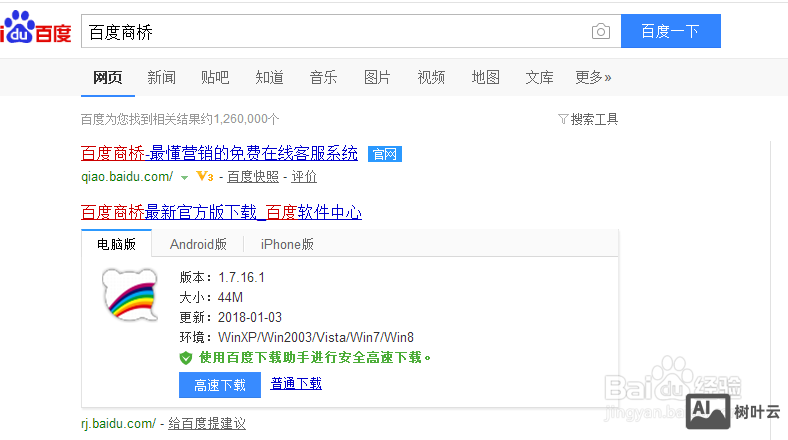Open 百度商桥最新官方版下载 result title
Screen dimensions: 788x440
[x=221, y=212]
